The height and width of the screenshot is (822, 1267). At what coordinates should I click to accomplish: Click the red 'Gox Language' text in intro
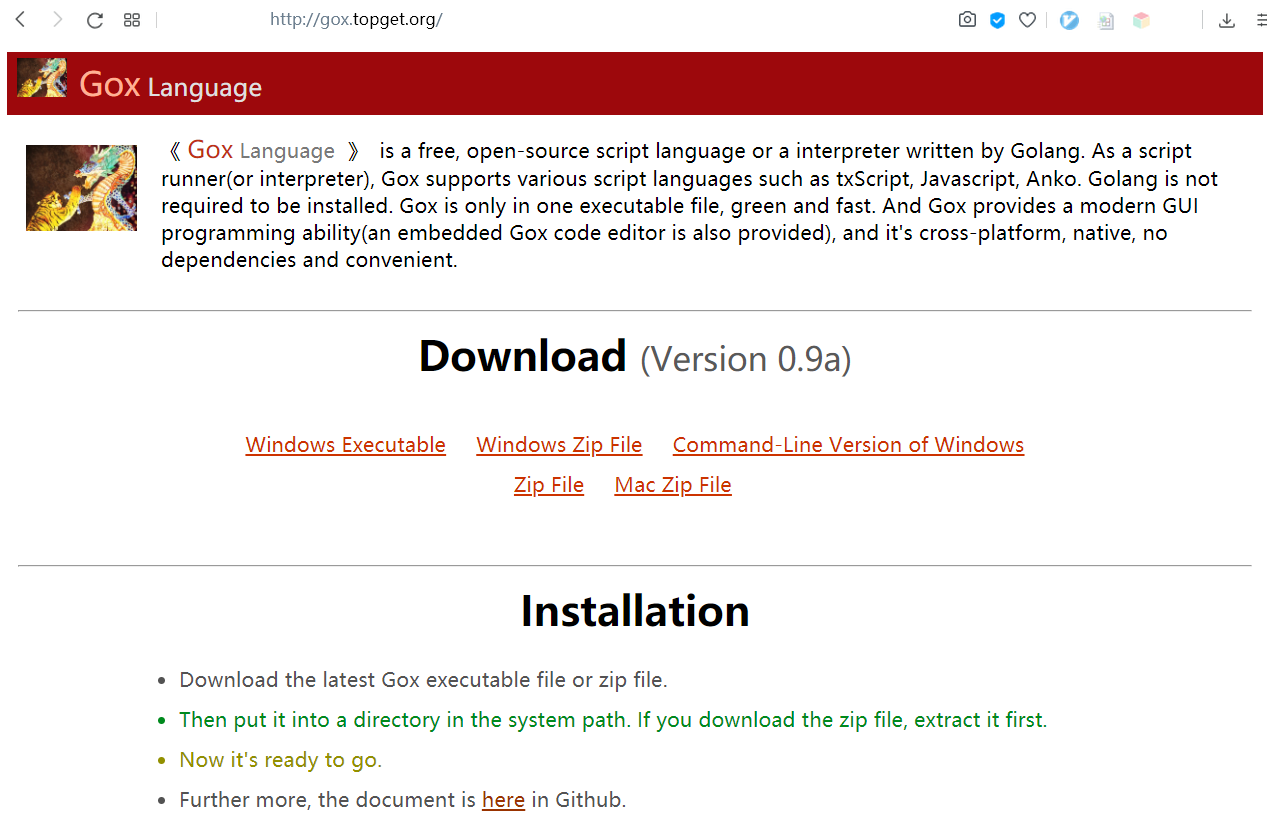point(261,151)
